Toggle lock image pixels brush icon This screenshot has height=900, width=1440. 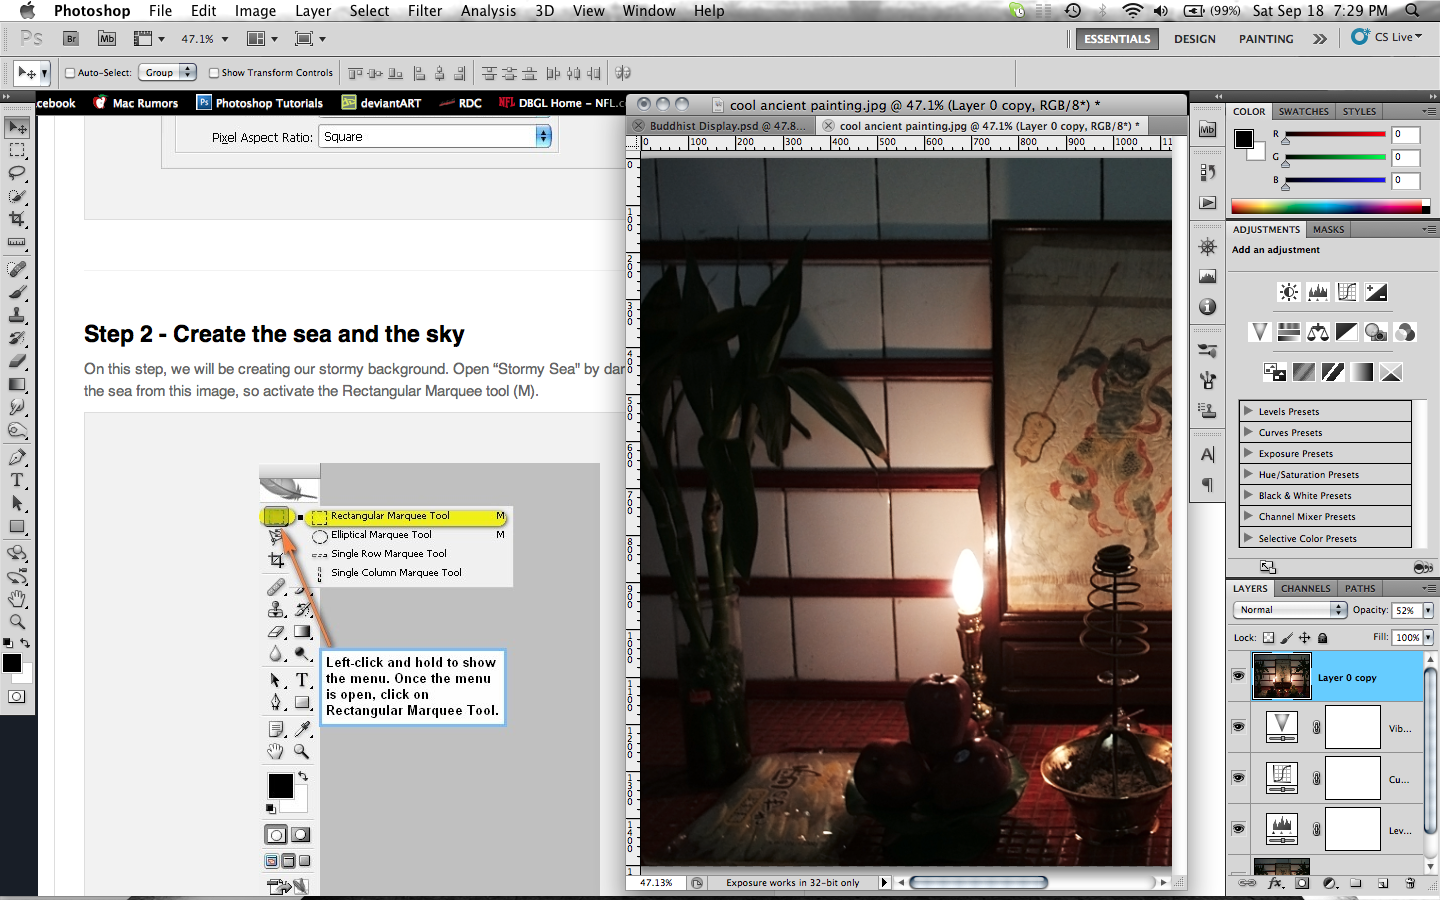(1287, 637)
